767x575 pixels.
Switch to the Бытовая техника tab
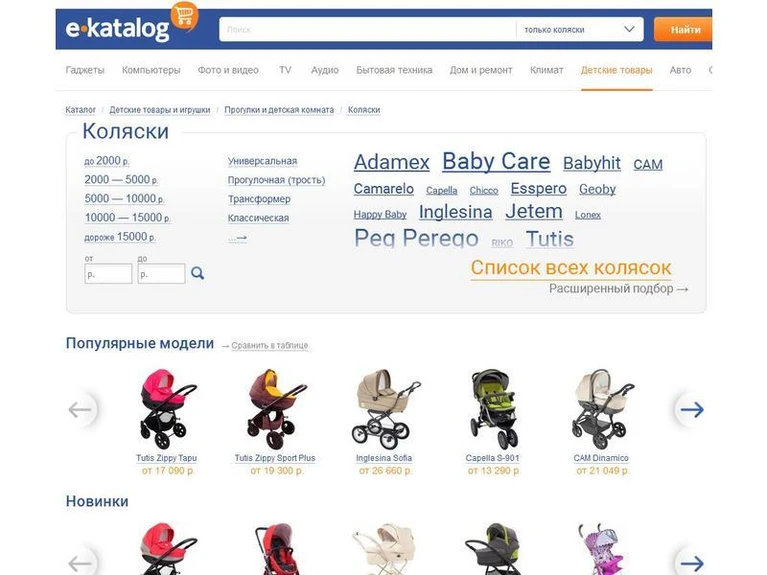[x=394, y=70]
